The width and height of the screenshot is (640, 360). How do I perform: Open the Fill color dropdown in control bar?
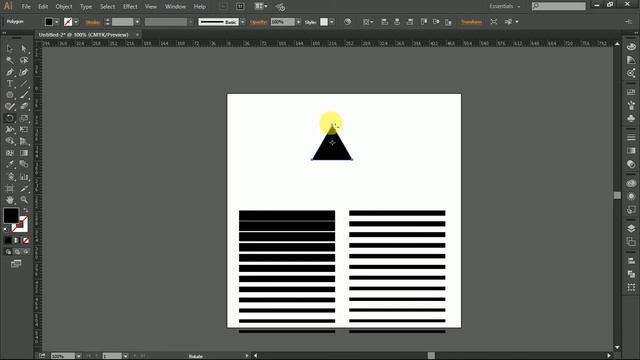point(57,22)
